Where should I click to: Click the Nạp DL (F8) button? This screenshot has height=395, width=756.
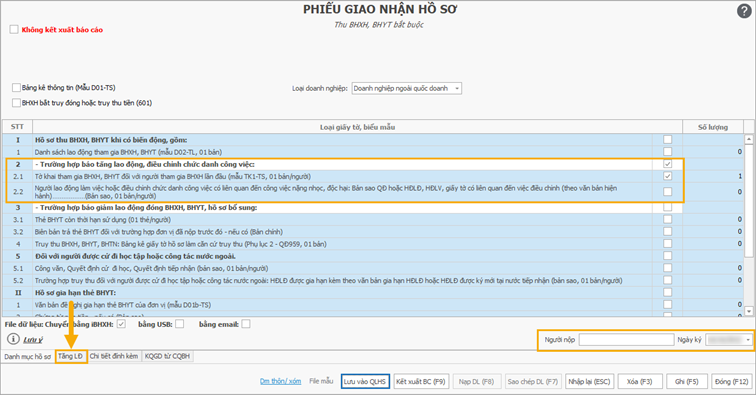[476, 381]
